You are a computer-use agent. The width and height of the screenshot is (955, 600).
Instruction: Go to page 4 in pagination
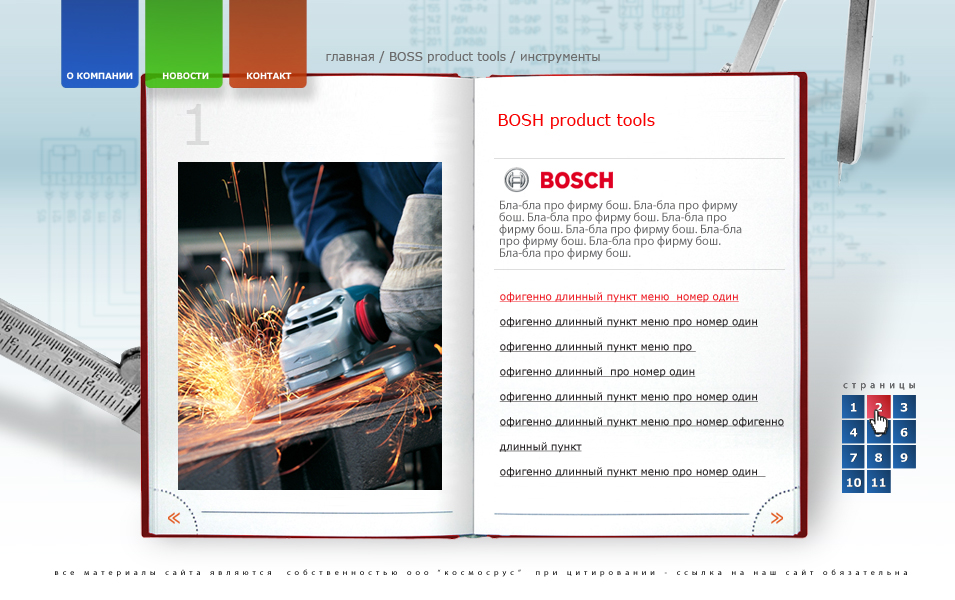click(x=853, y=432)
